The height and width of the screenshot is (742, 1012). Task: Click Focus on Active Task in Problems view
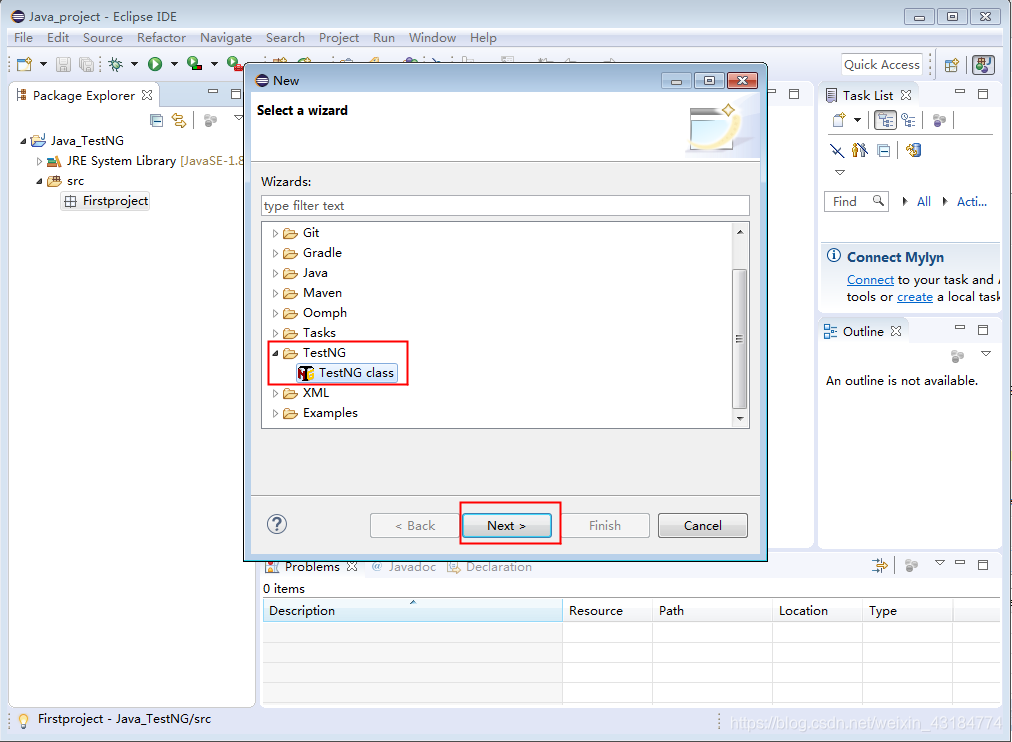[x=911, y=566]
